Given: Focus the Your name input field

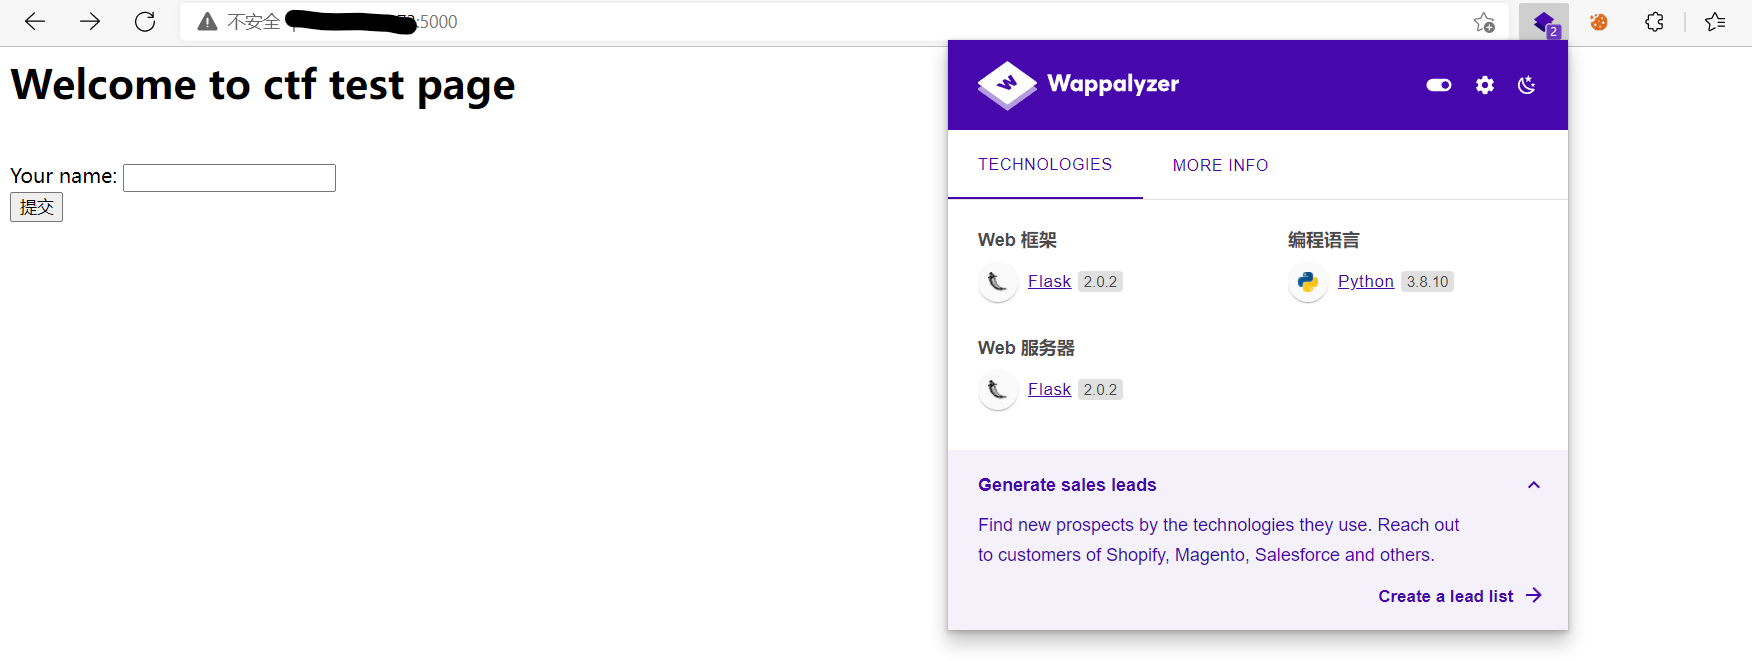Looking at the screenshot, I should click(229, 178).
